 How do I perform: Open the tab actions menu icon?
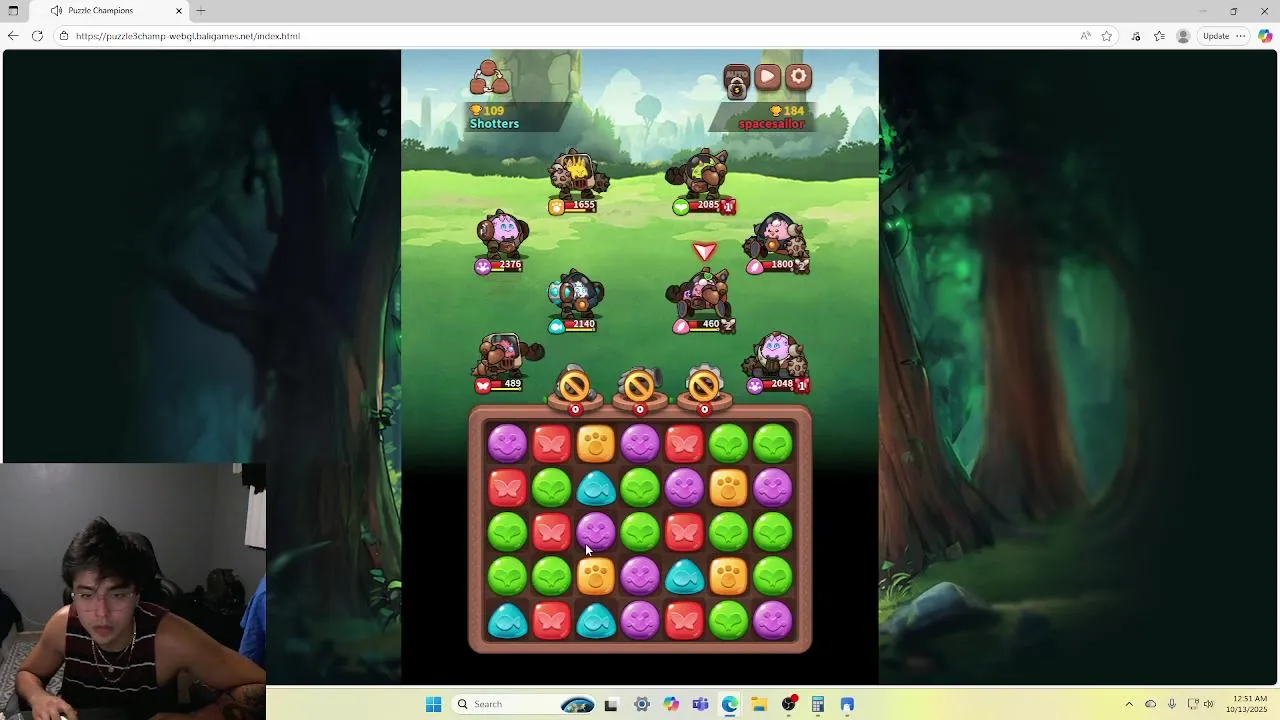tap(13, 11)
